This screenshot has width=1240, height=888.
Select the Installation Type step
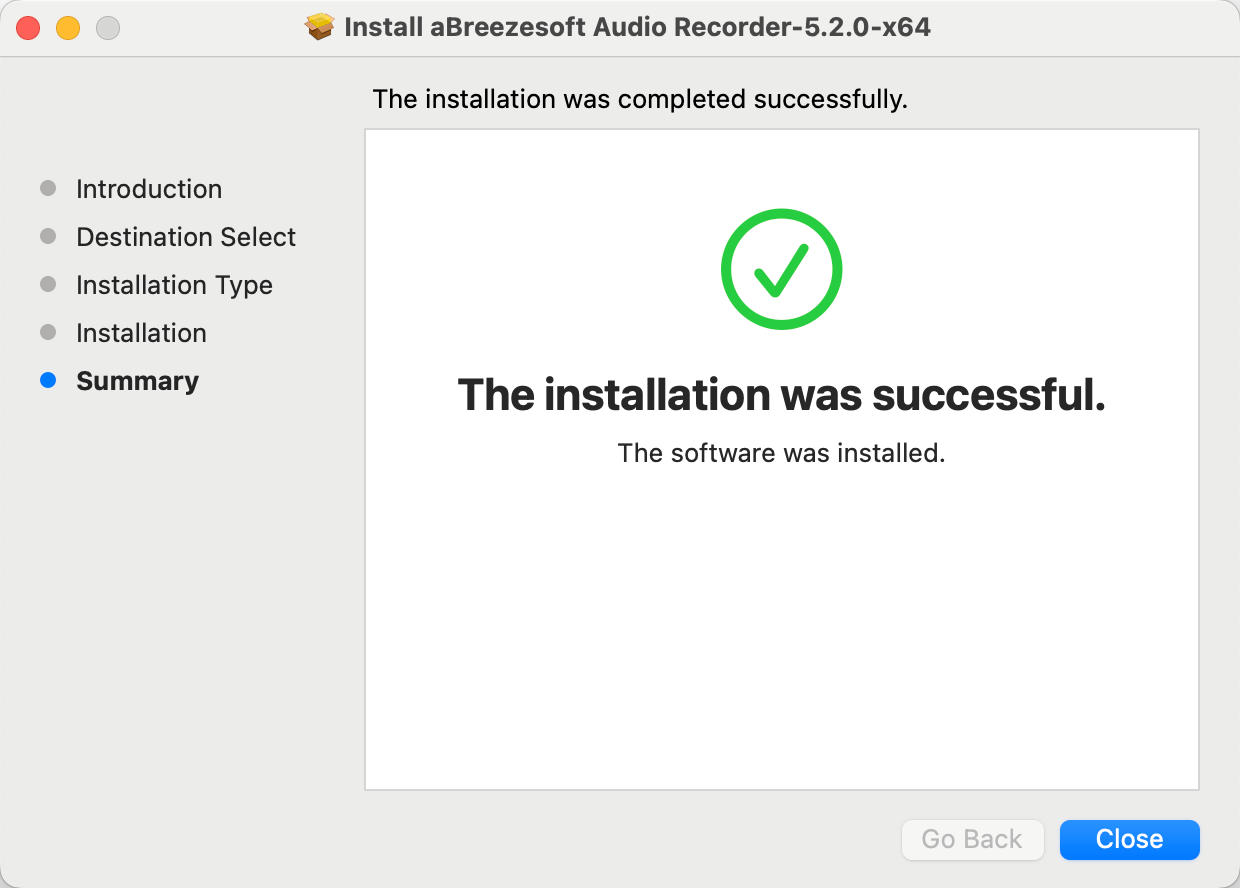pyautogui.click(x=173, y=284)
